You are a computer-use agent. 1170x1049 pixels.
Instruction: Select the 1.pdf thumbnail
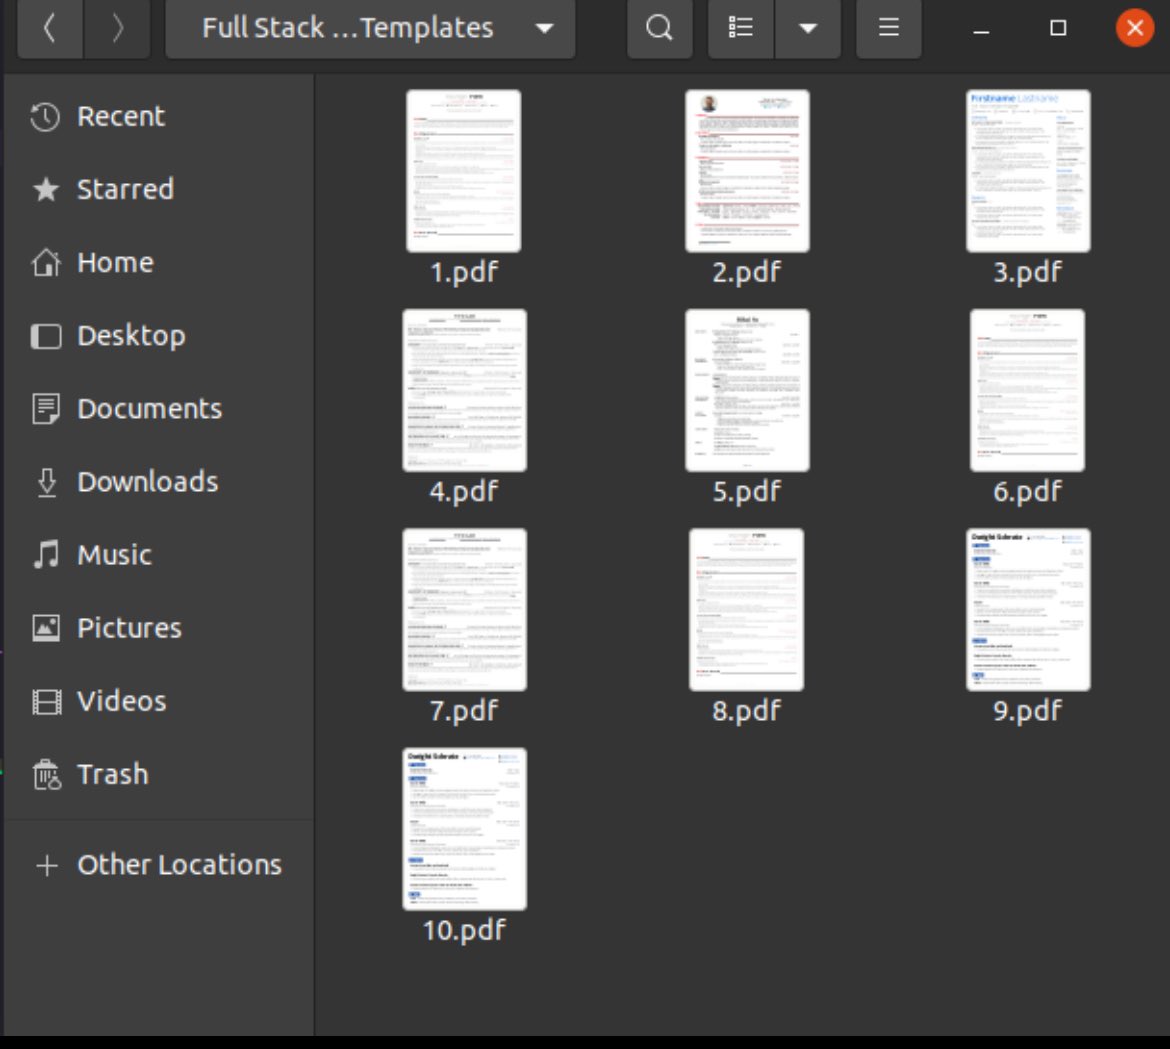click(463, 171)
